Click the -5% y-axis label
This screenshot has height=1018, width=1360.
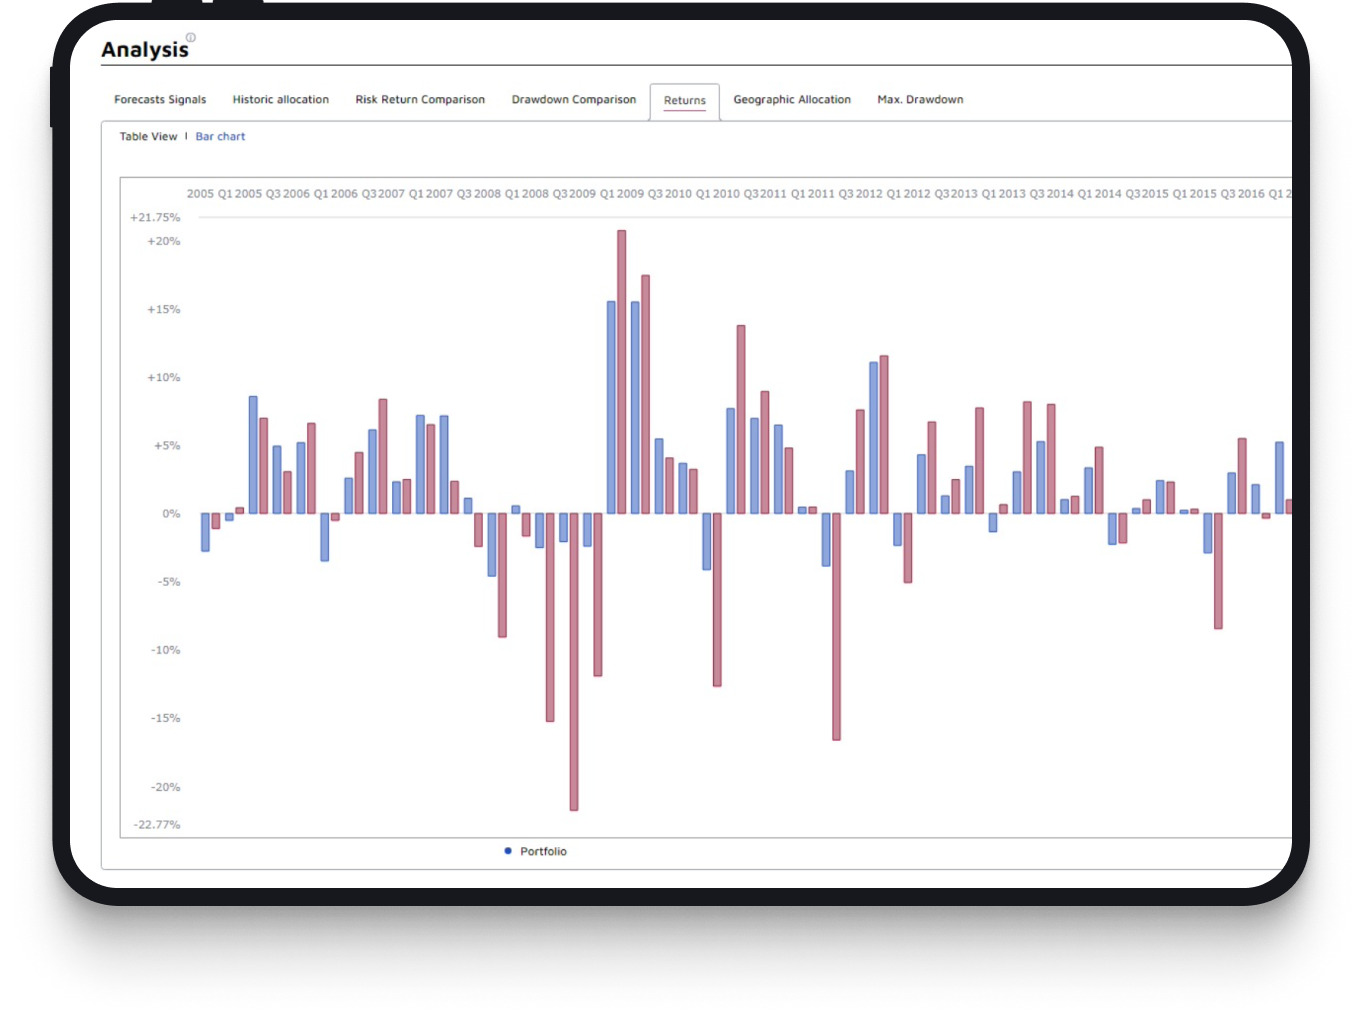(169, 582)
